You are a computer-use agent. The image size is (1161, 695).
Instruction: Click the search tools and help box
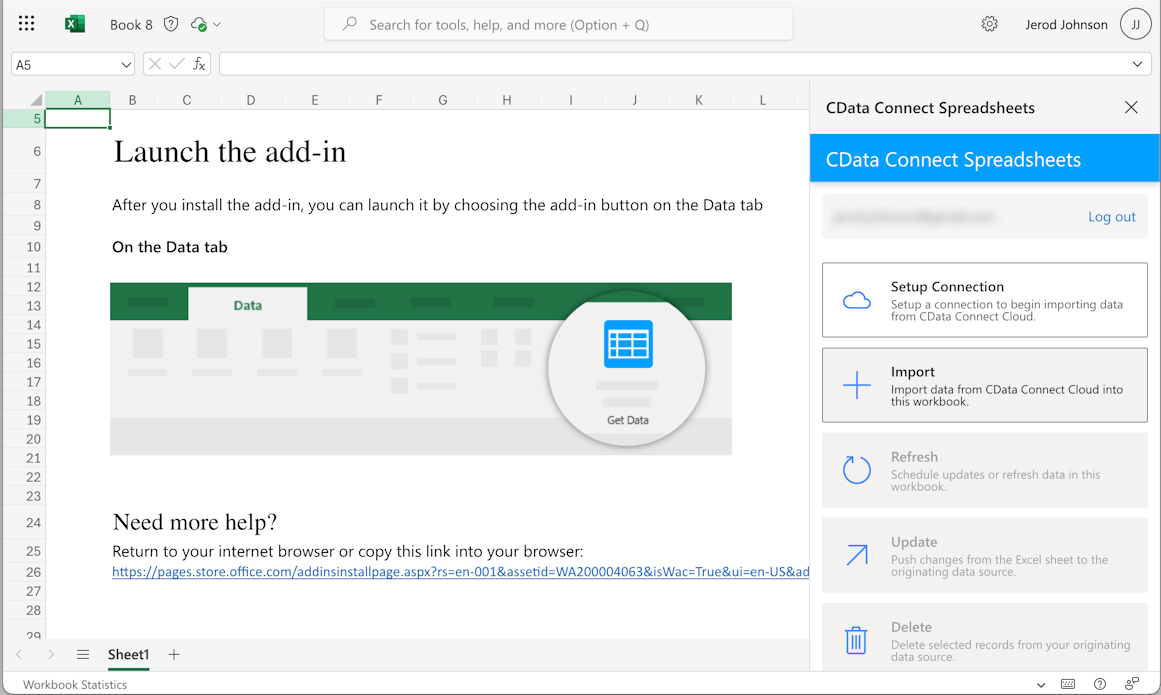click(x=558, y=24)
